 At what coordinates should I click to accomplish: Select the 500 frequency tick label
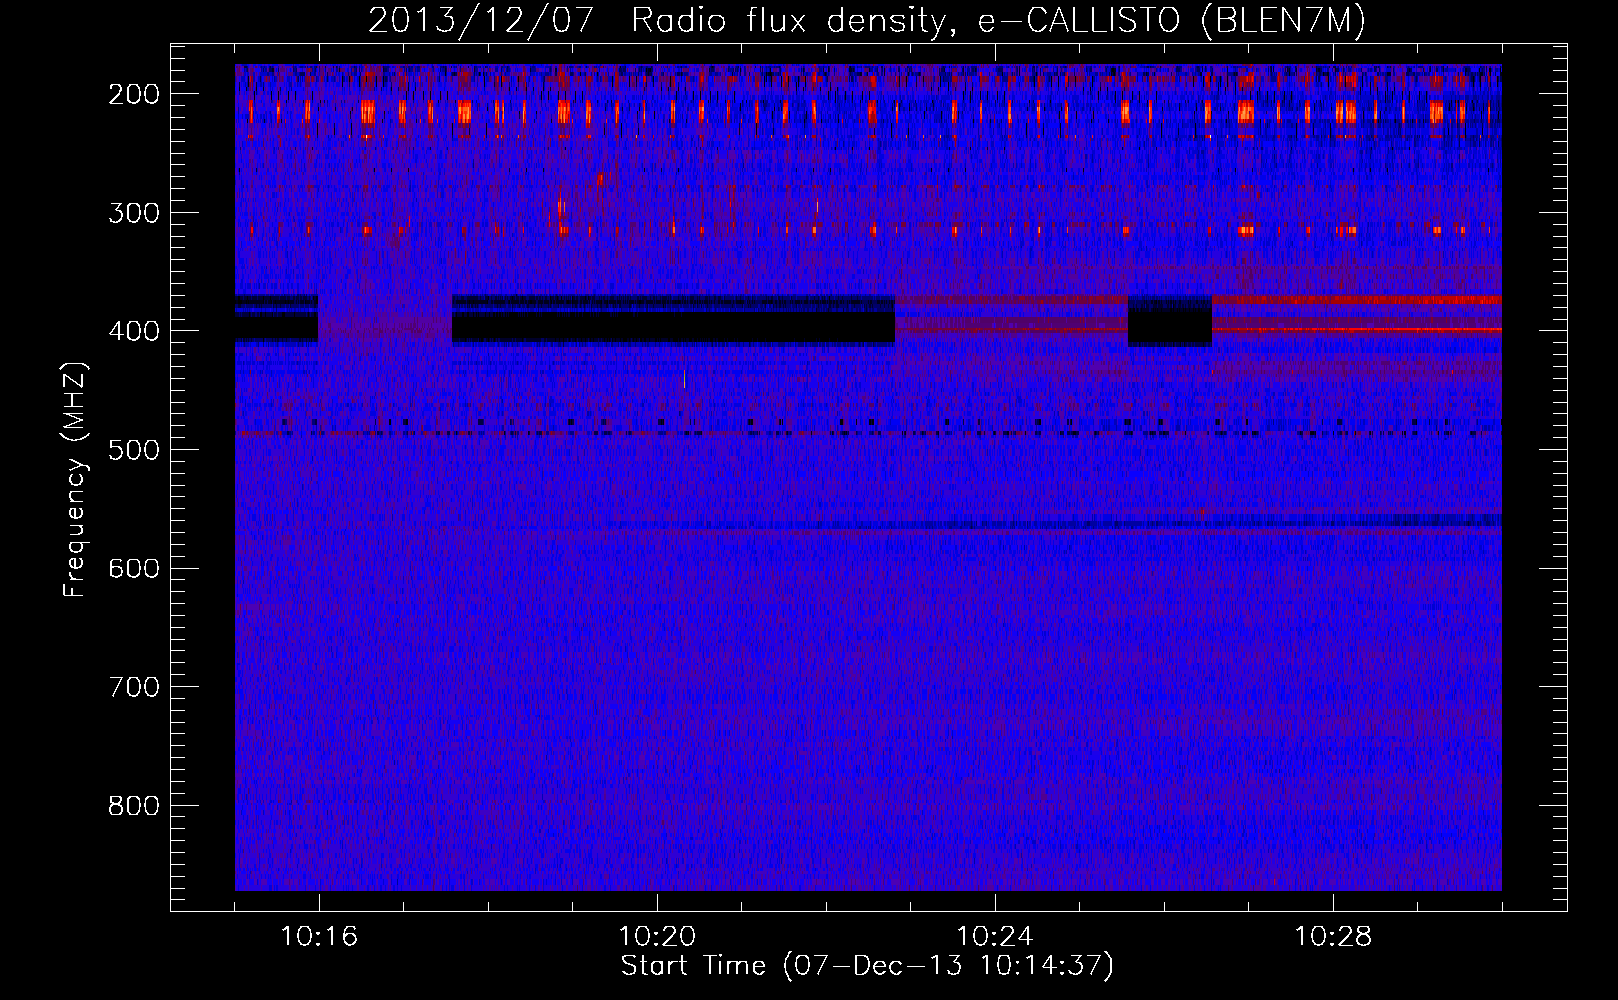pyautogui.click(x=133, y=450)
